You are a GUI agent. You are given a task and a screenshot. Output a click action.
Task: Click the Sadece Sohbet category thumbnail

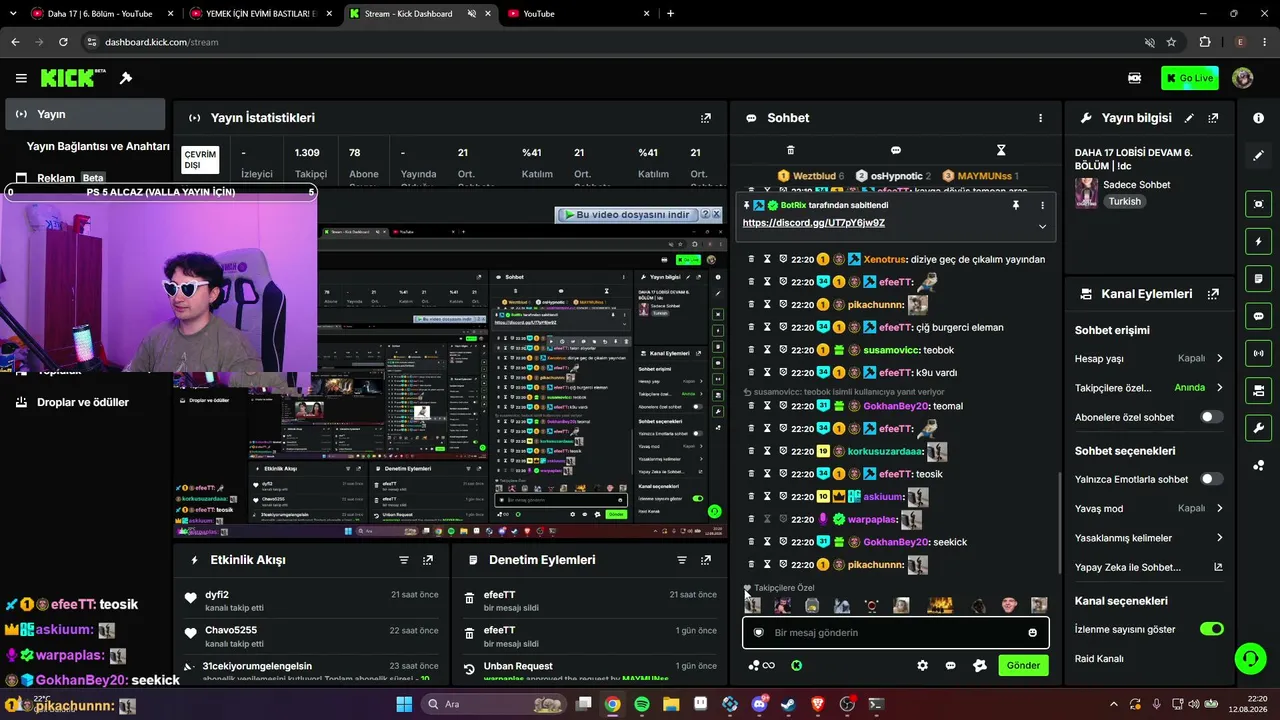pyautogui.click(x=1087, y=193)
